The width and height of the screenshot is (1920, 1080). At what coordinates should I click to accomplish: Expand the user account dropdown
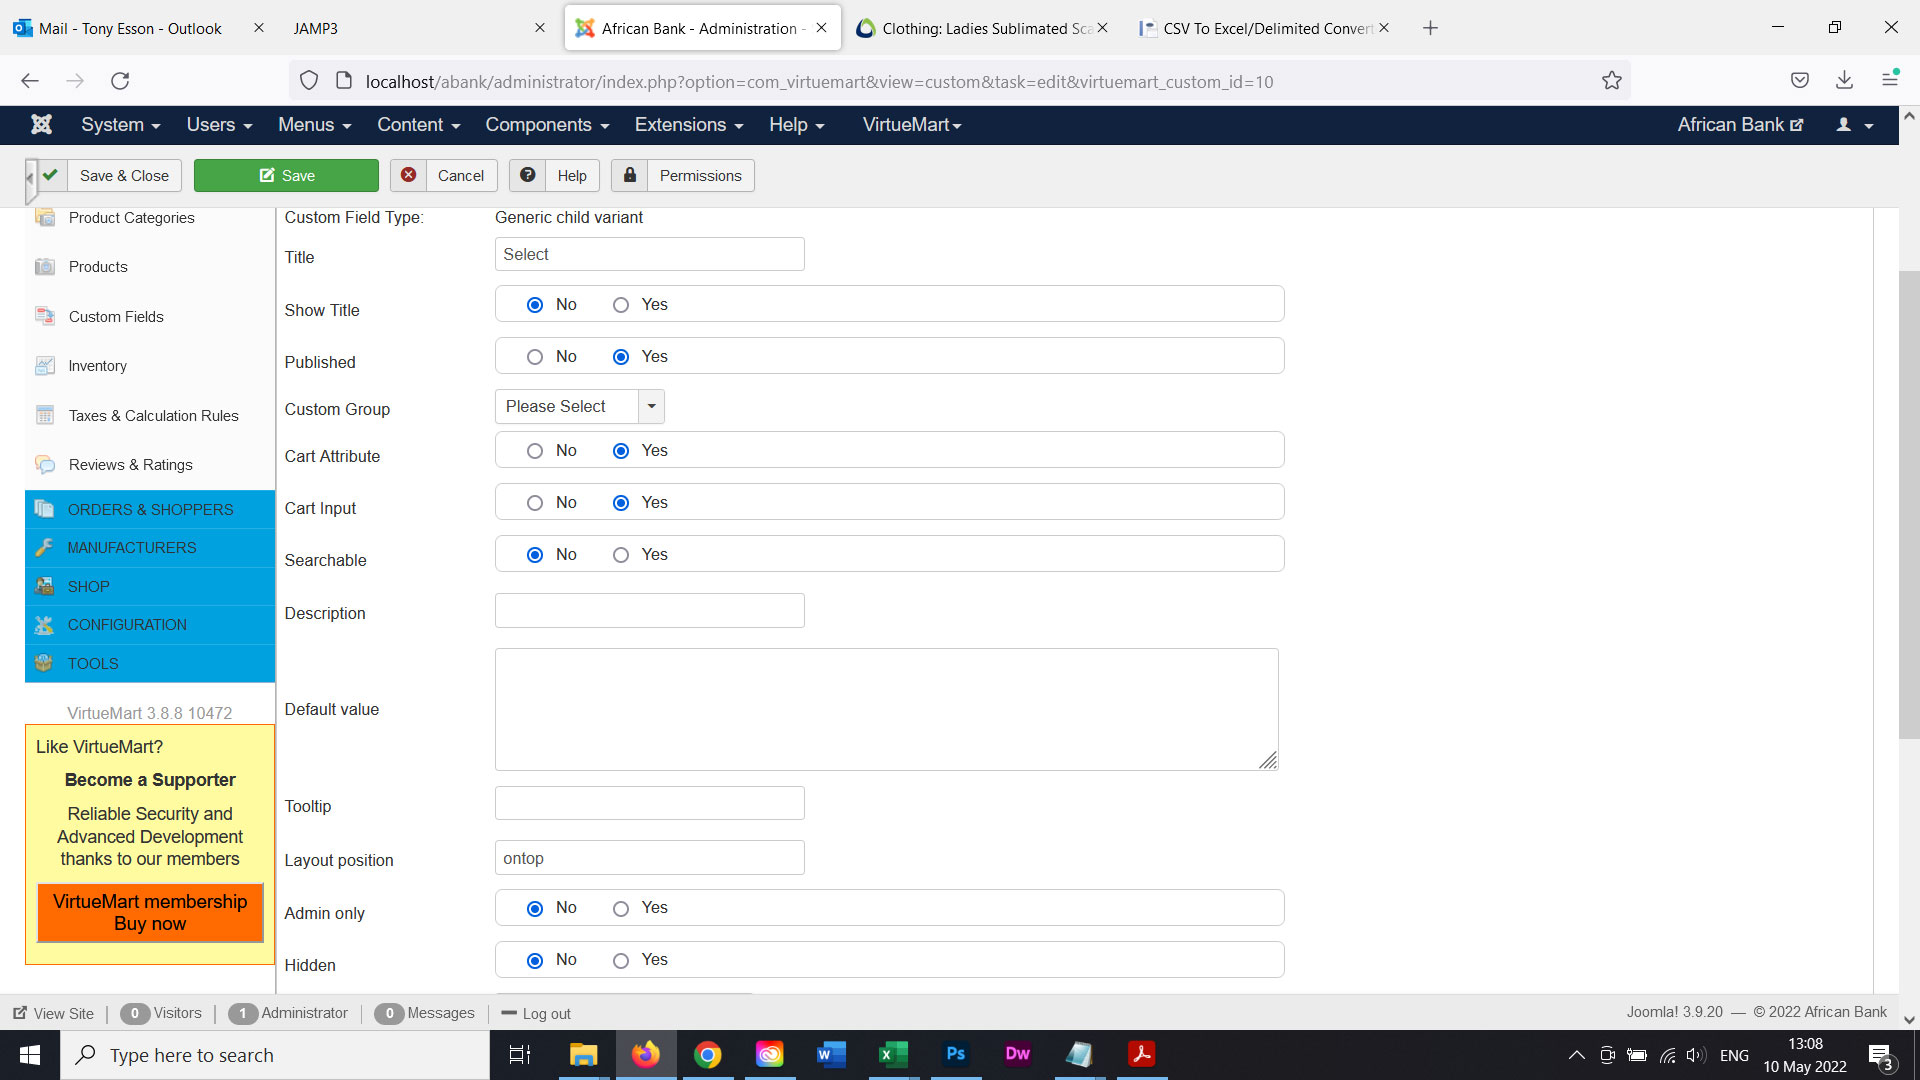click(1855, 125)
